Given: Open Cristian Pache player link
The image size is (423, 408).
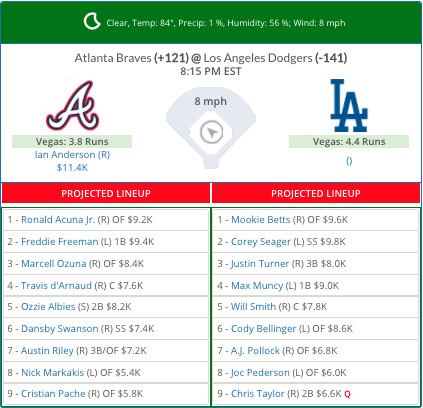Looking at the screenshot, I should (53, 394).
